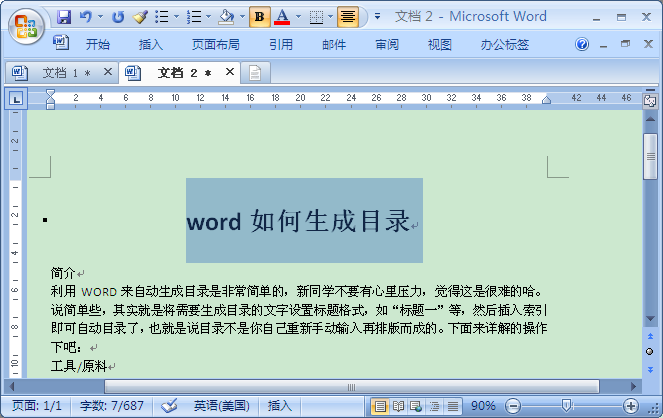Open shading color dropdown arrow
Viewport: 663px width, 418px height.
[242, 17]
